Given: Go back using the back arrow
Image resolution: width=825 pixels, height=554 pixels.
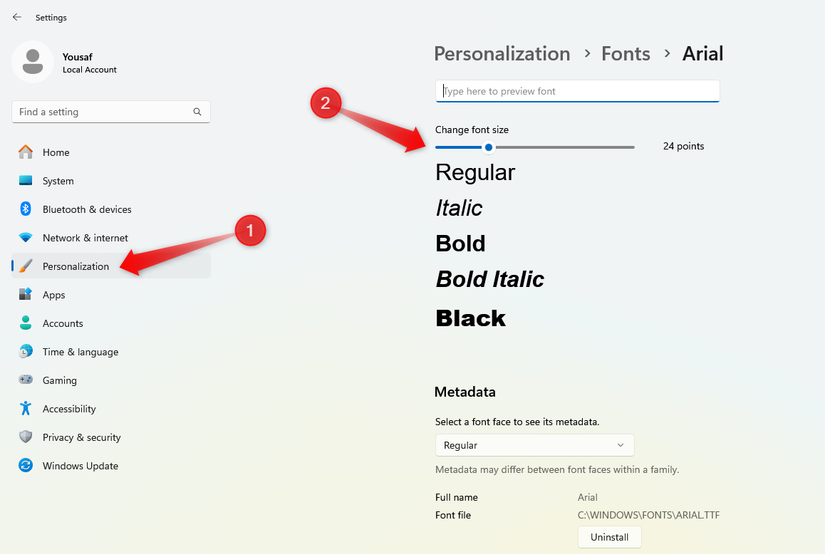Looking at the screenshot, I should click(x=17, y=17).
